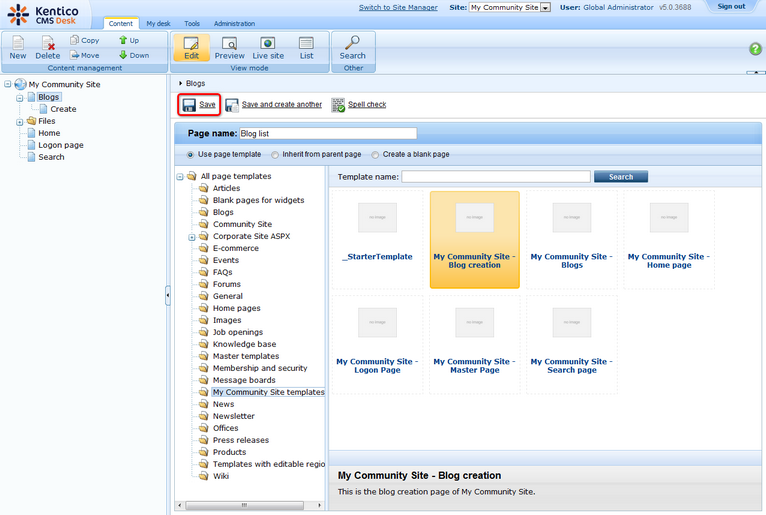Select My Community Site - Master Page template
This screenshot has width=766, height=515.
474,344
